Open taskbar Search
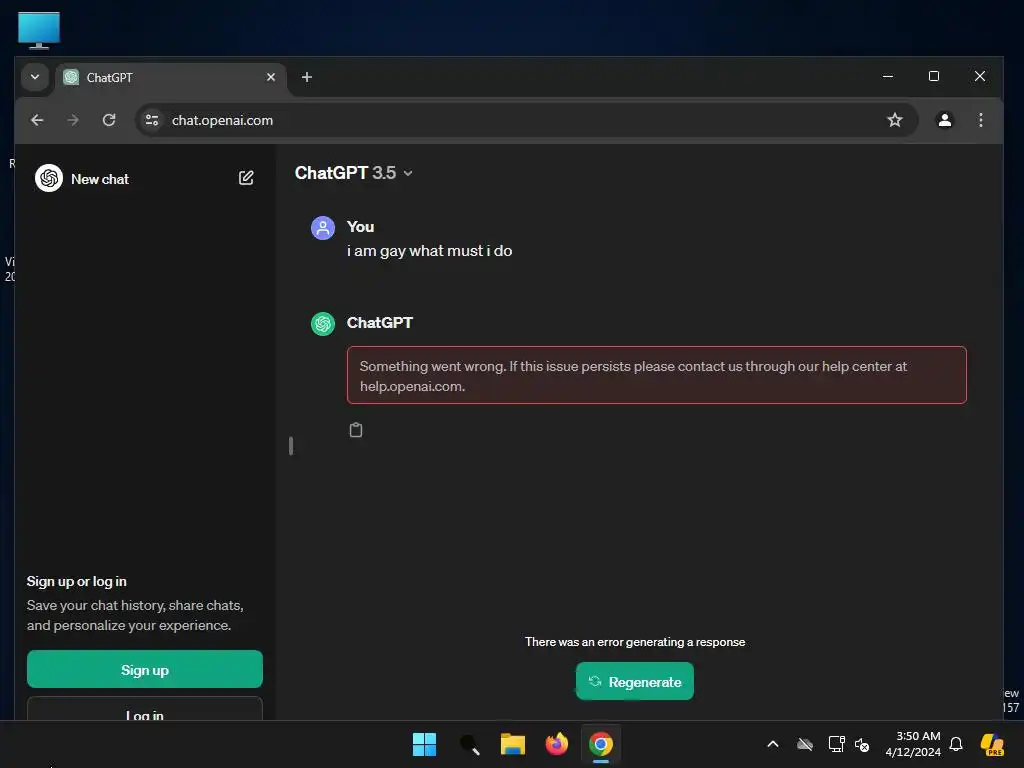This screenshot has height=768, width=1024. tap(469, 744)
